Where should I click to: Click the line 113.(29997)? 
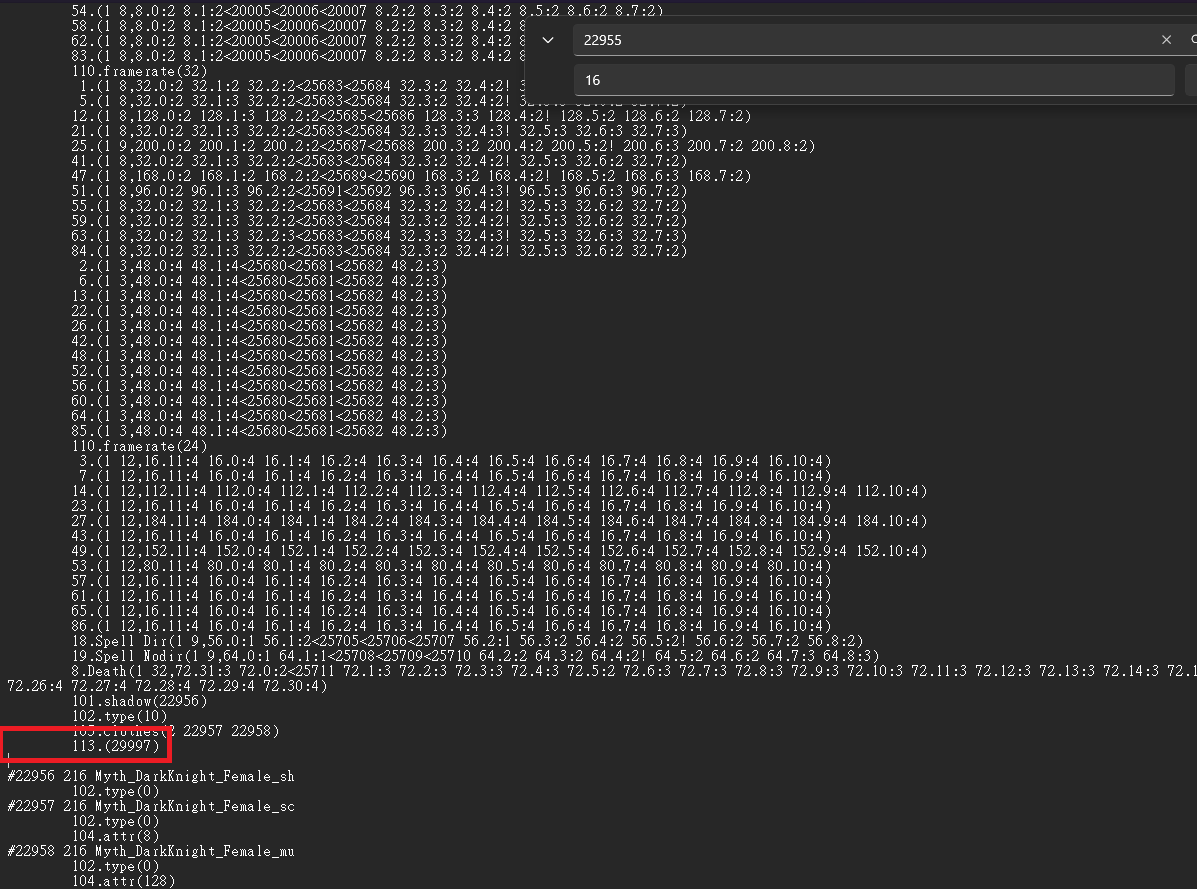pyautogui.click(x=116, y=746)
